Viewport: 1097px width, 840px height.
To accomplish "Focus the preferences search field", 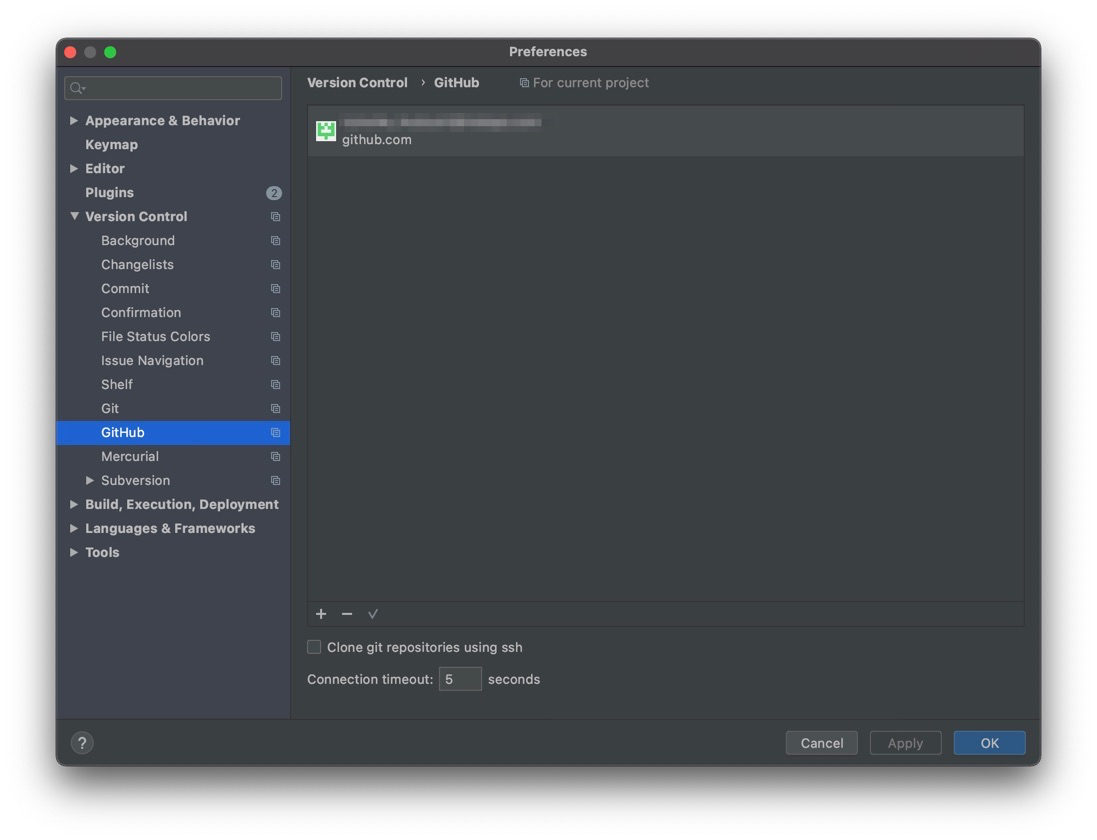I will [180, 88].
